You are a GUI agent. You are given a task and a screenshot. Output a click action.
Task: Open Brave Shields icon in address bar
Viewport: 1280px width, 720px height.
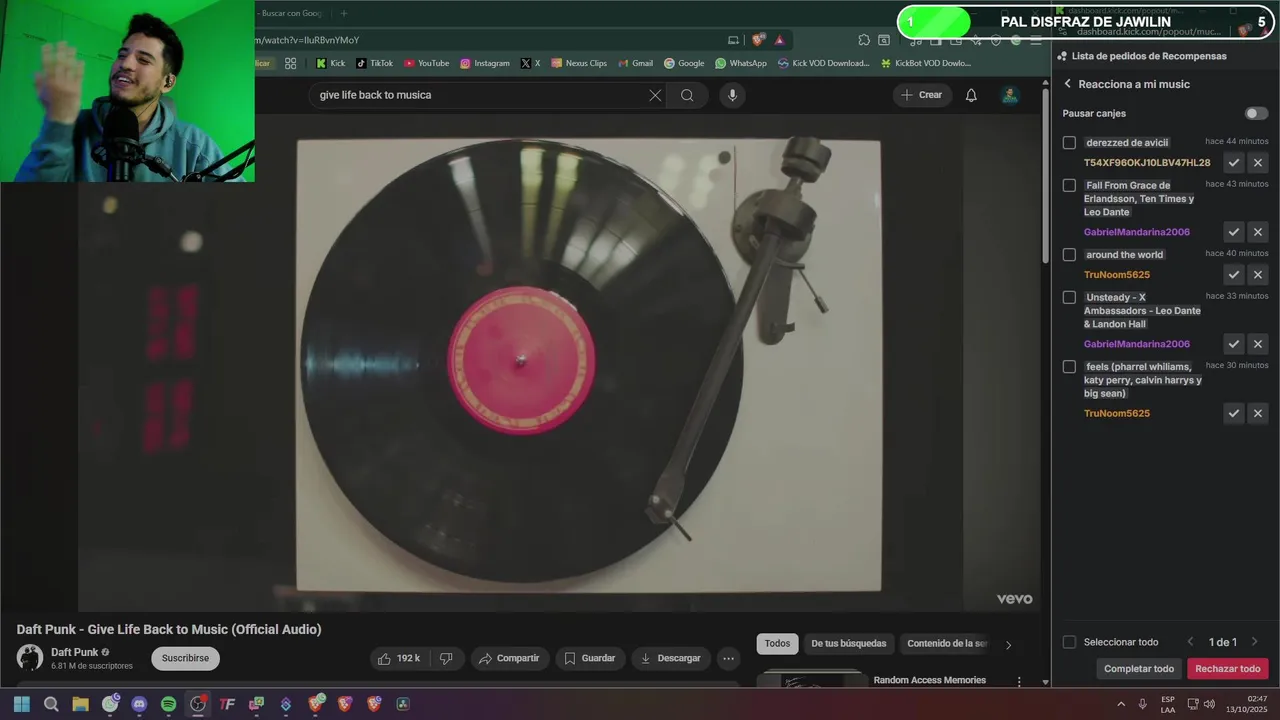(758, 40)
